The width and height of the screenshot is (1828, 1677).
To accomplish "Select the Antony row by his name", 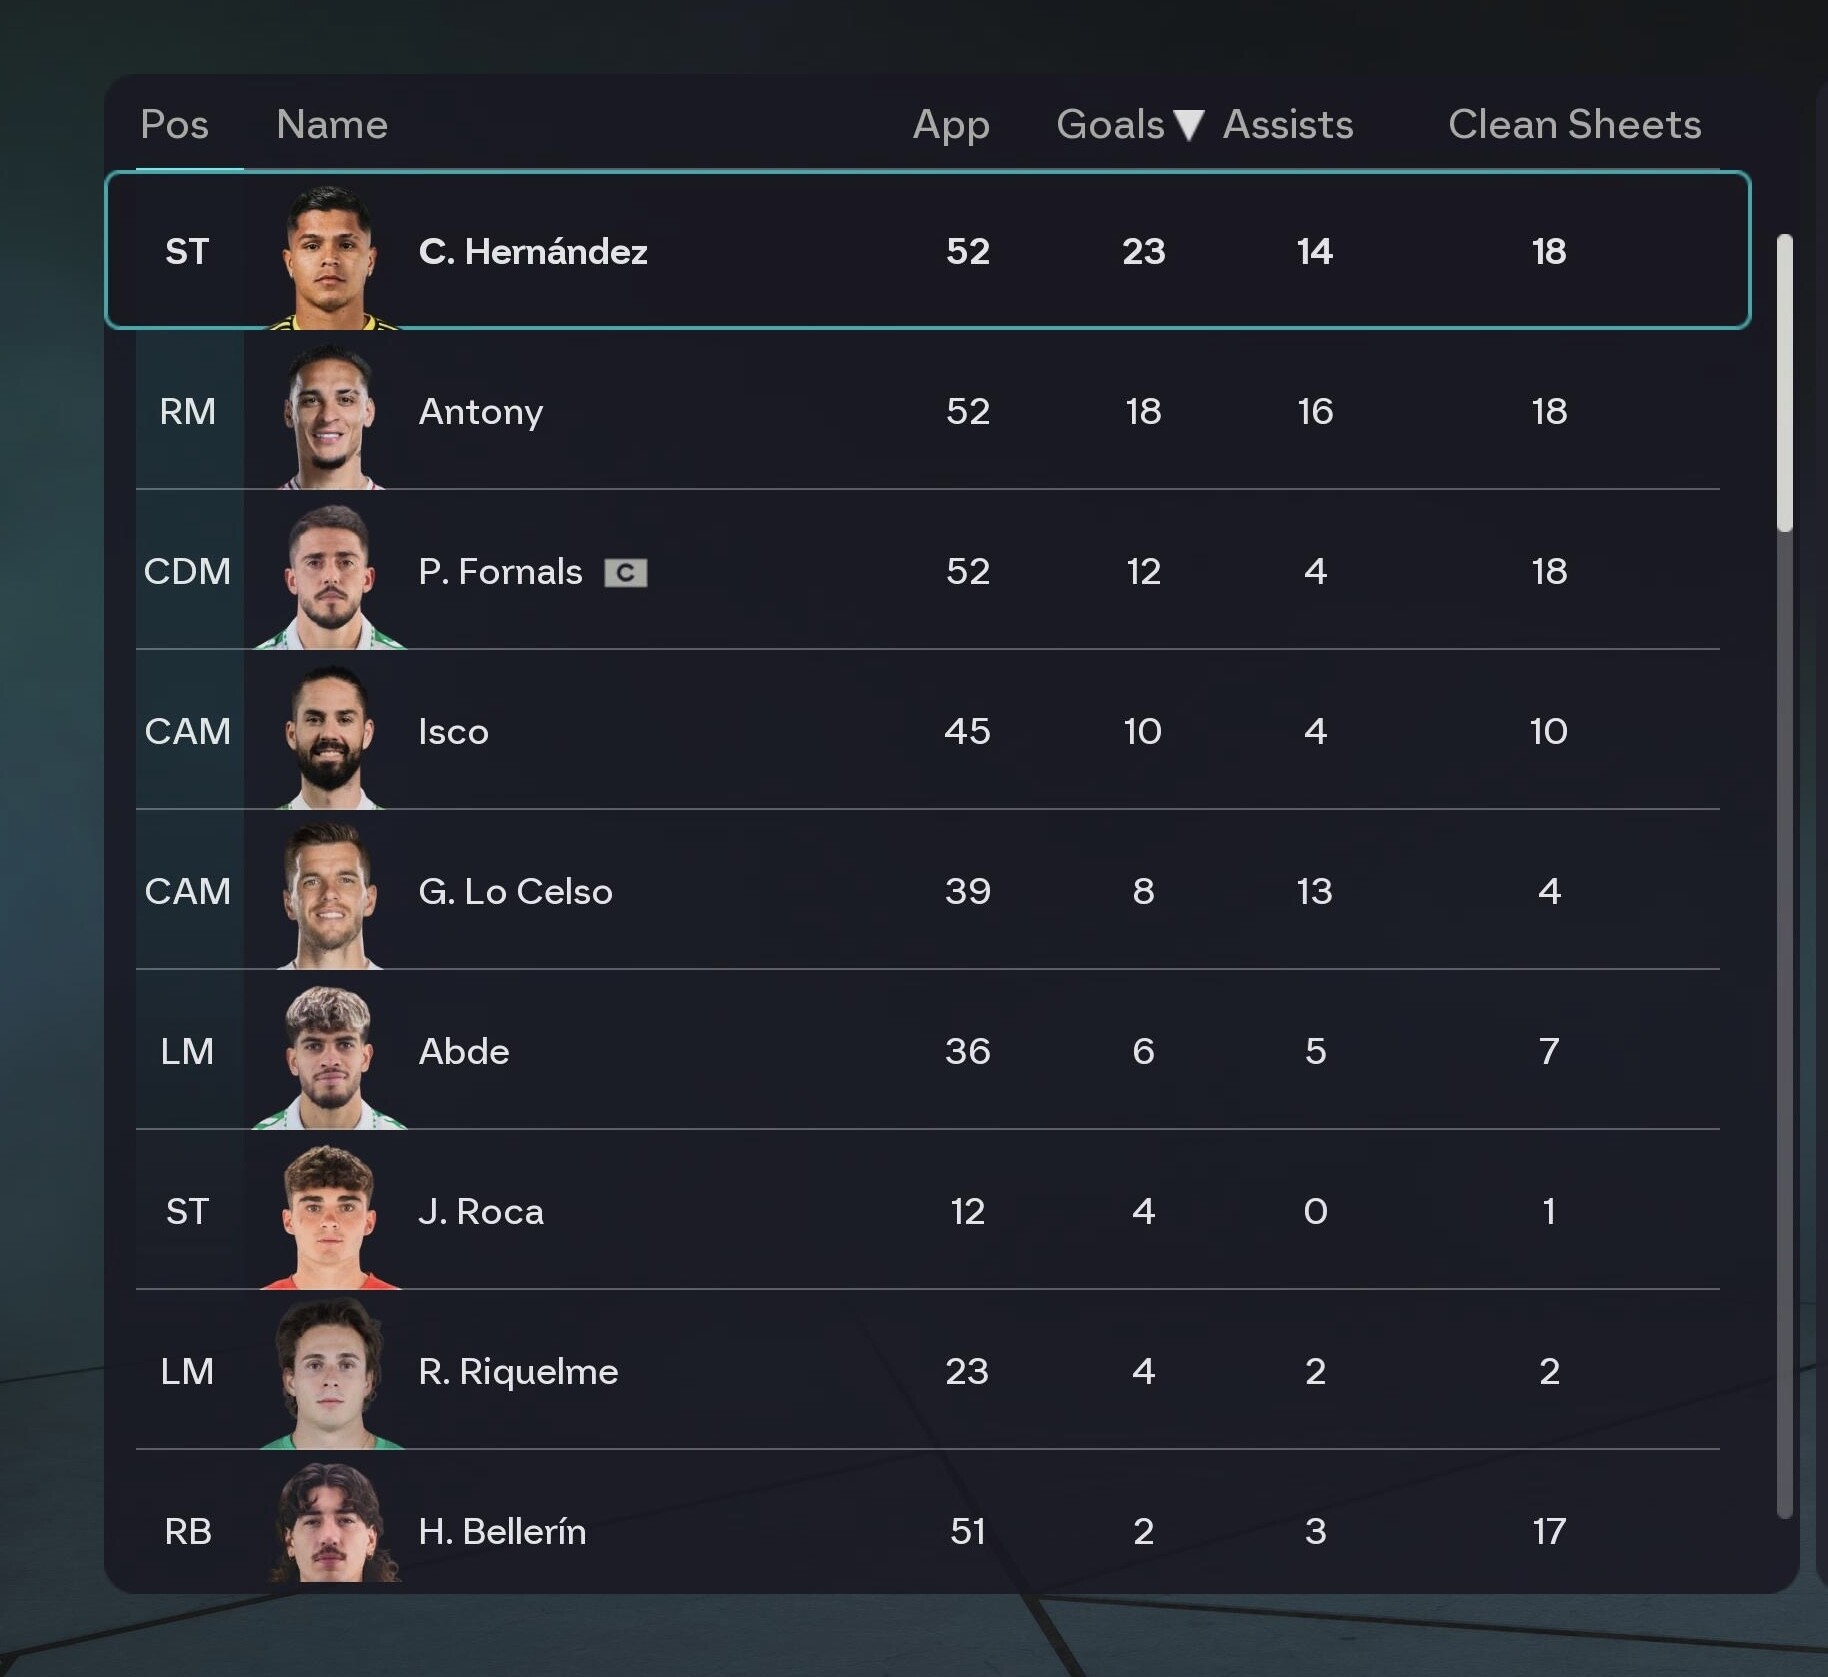I will click(x=481, y=412).
